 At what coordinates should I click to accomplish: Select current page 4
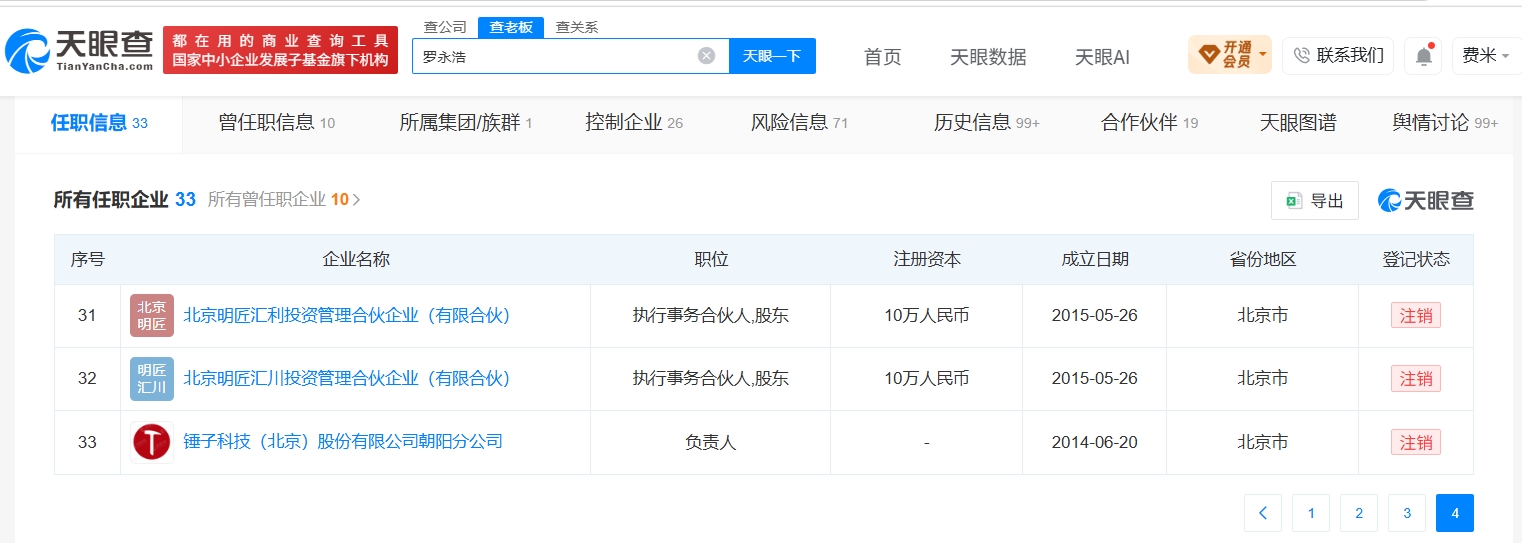[1455, 513]
